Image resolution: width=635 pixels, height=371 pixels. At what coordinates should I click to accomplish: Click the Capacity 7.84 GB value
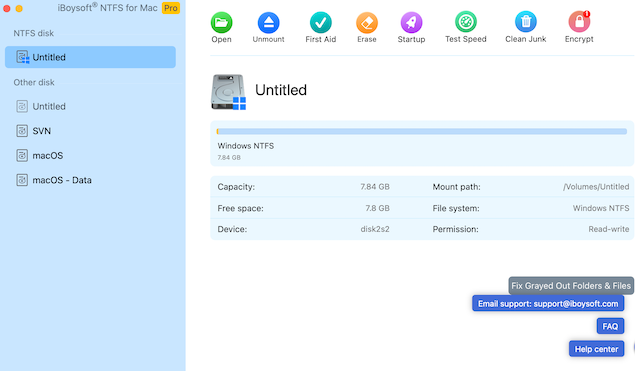(x=375, y=187)
